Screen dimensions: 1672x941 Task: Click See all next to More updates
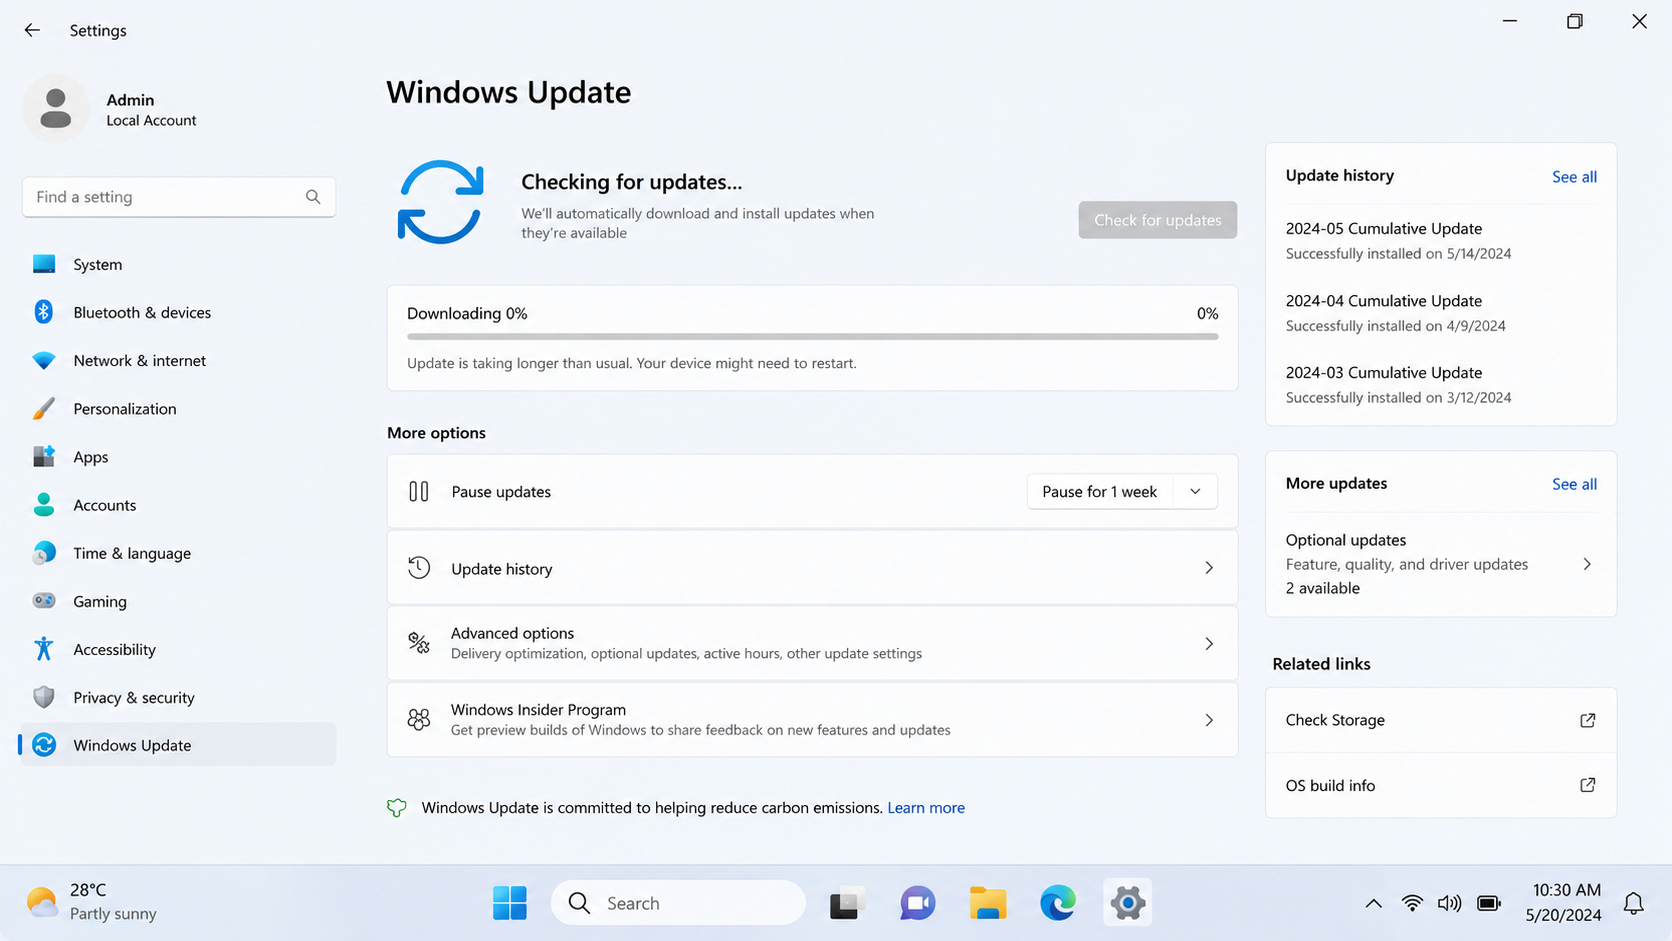1574,484
